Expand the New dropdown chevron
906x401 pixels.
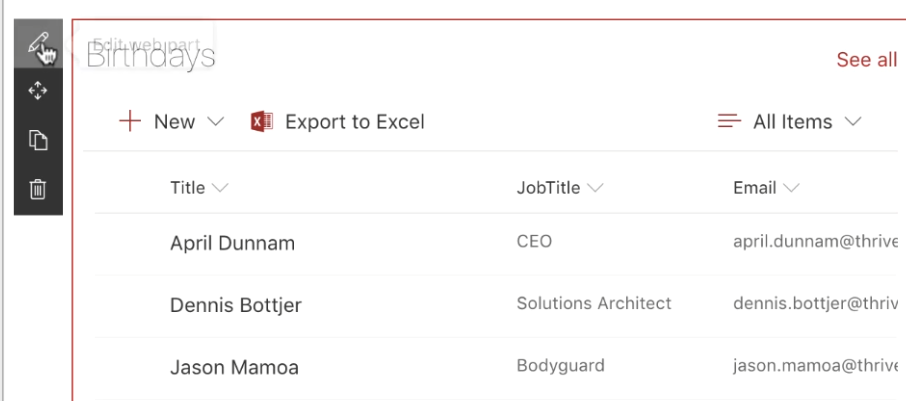point(216,121)
